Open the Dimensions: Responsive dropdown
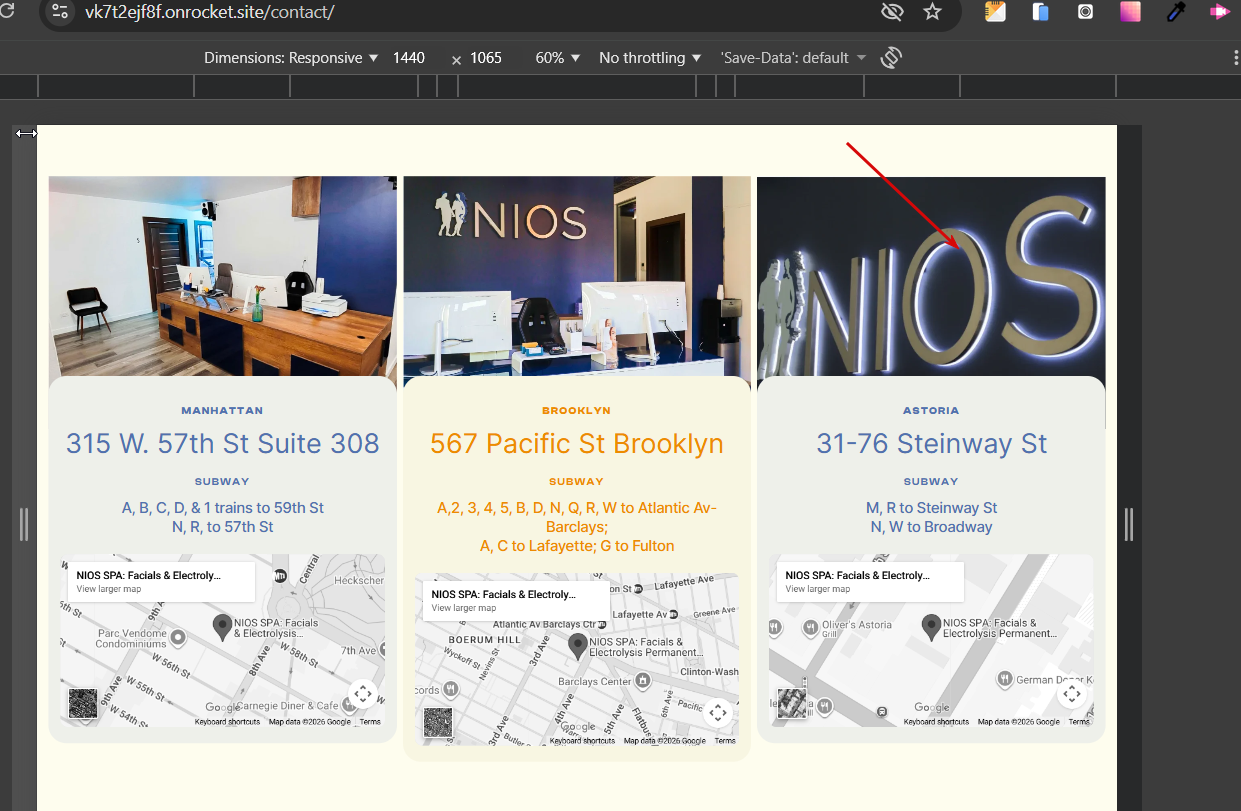This screenshot has width=1241, height=811. 291,58
